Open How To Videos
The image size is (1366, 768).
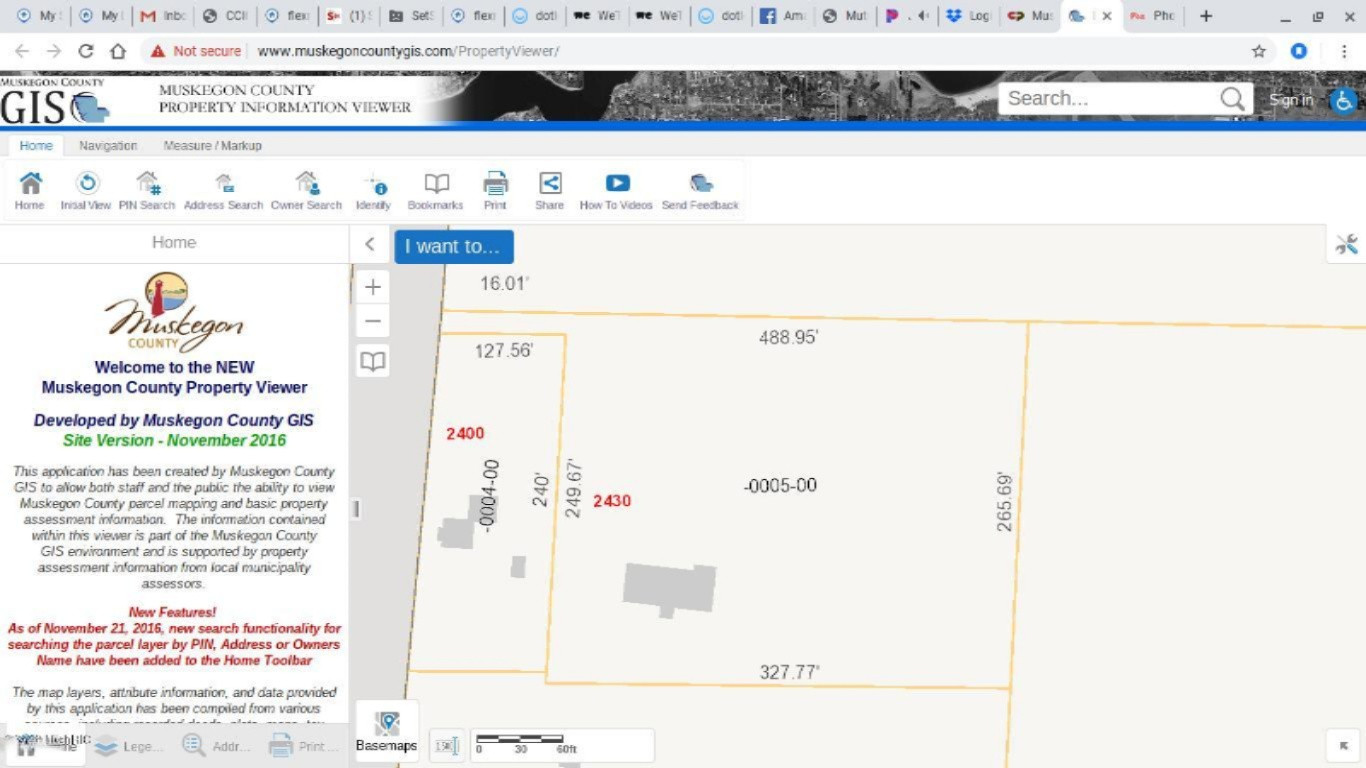click(616, 190)
